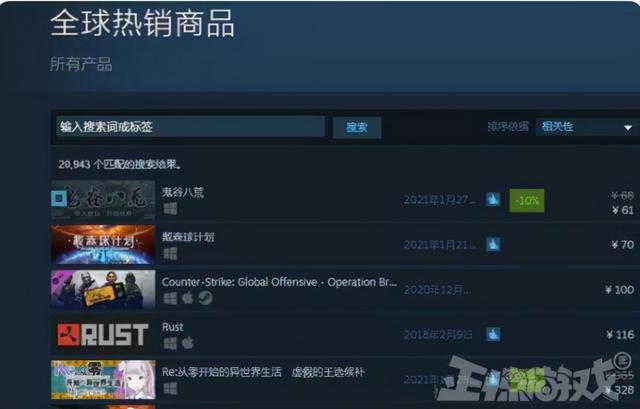640x409 pixels.
Task: Click the Apple icon under Counter-Strike listing
Action: [x=188, y=298]
